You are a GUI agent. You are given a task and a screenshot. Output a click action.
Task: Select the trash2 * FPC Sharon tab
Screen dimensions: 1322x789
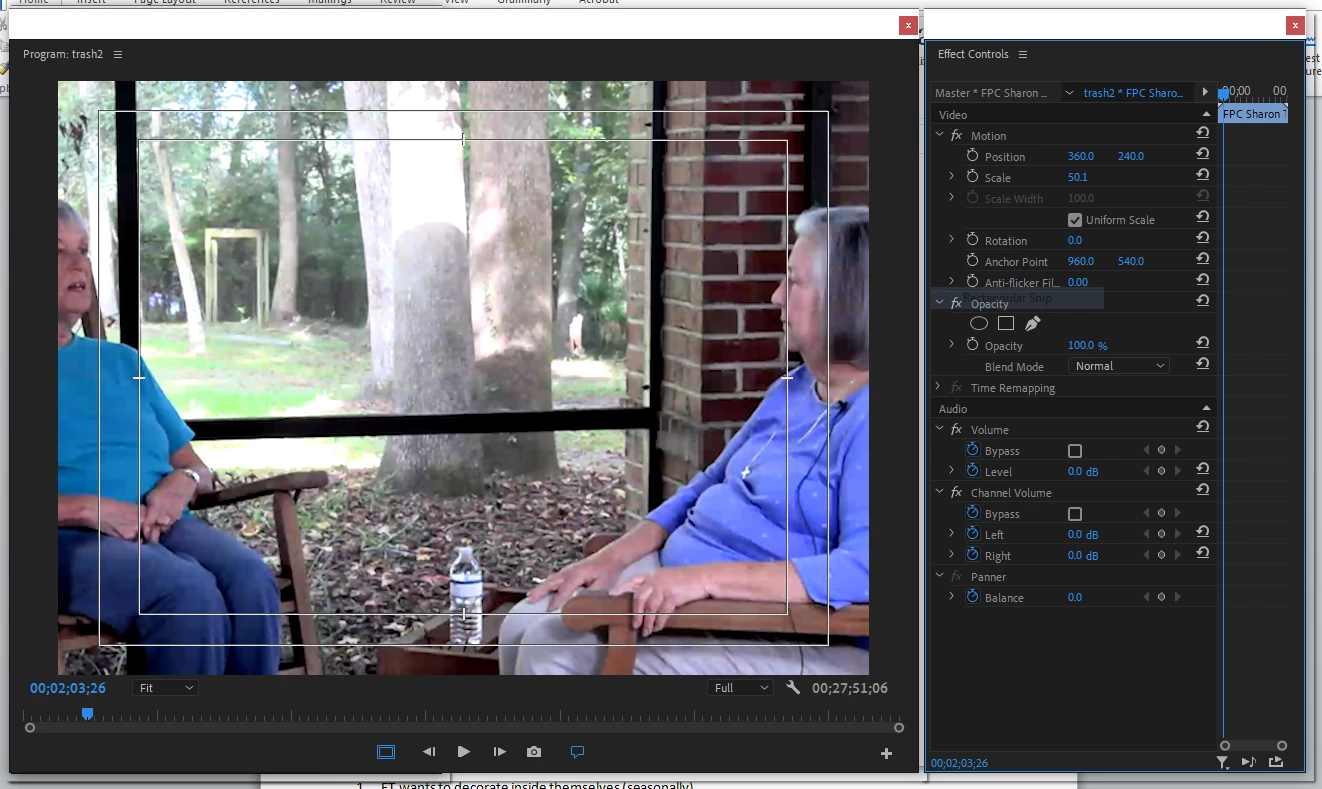coord(1133,93)
